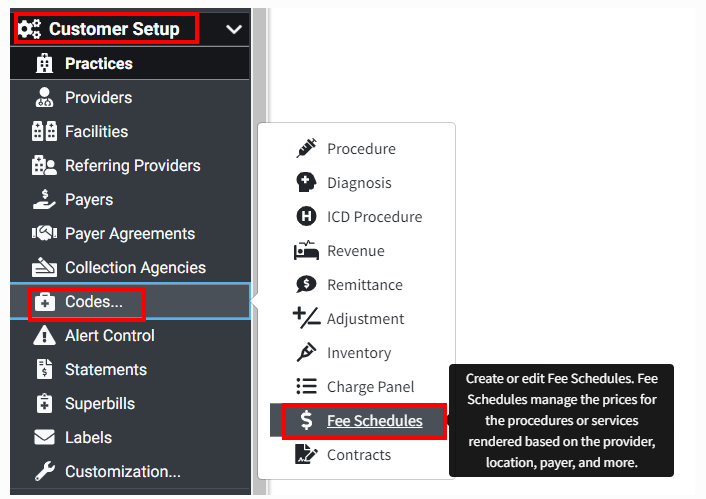Click the Procedure syringe icon
This screenshot has height=499, width=706.
(306, 149)
